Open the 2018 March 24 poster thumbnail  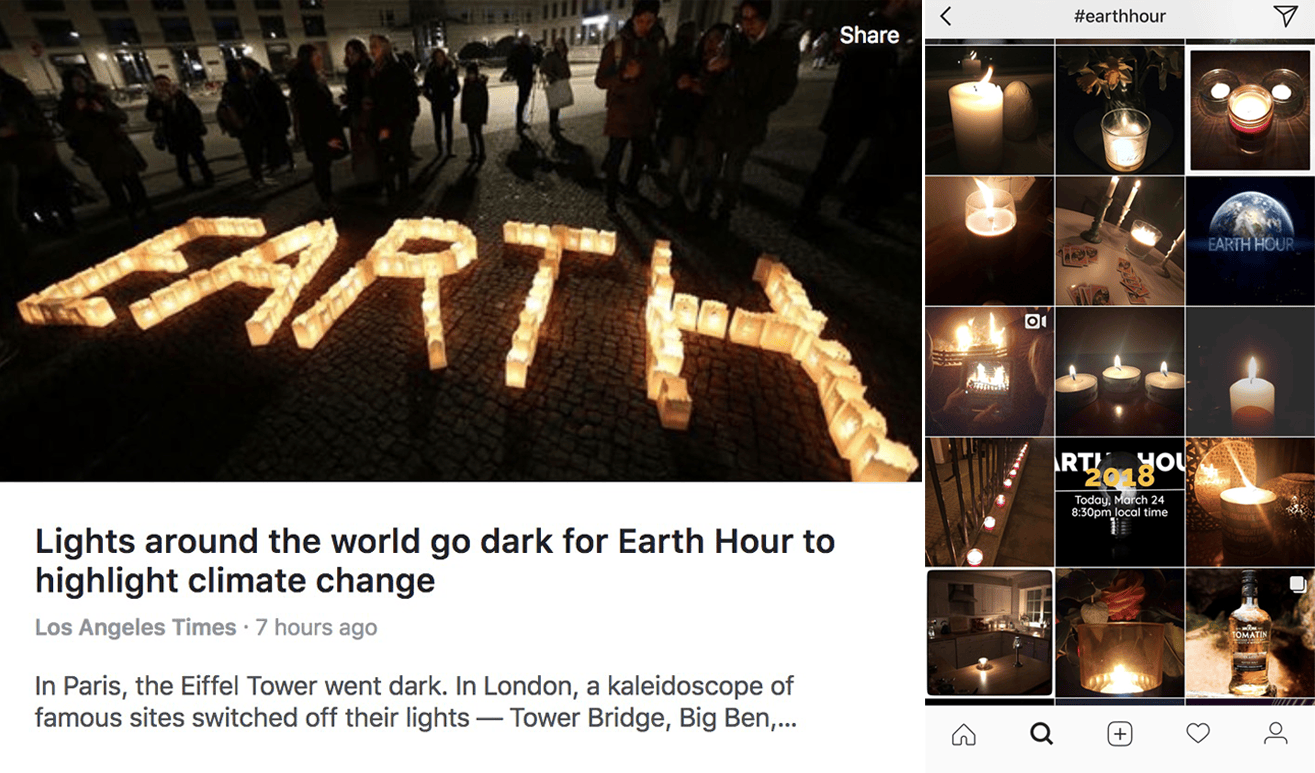[1120, 502]
